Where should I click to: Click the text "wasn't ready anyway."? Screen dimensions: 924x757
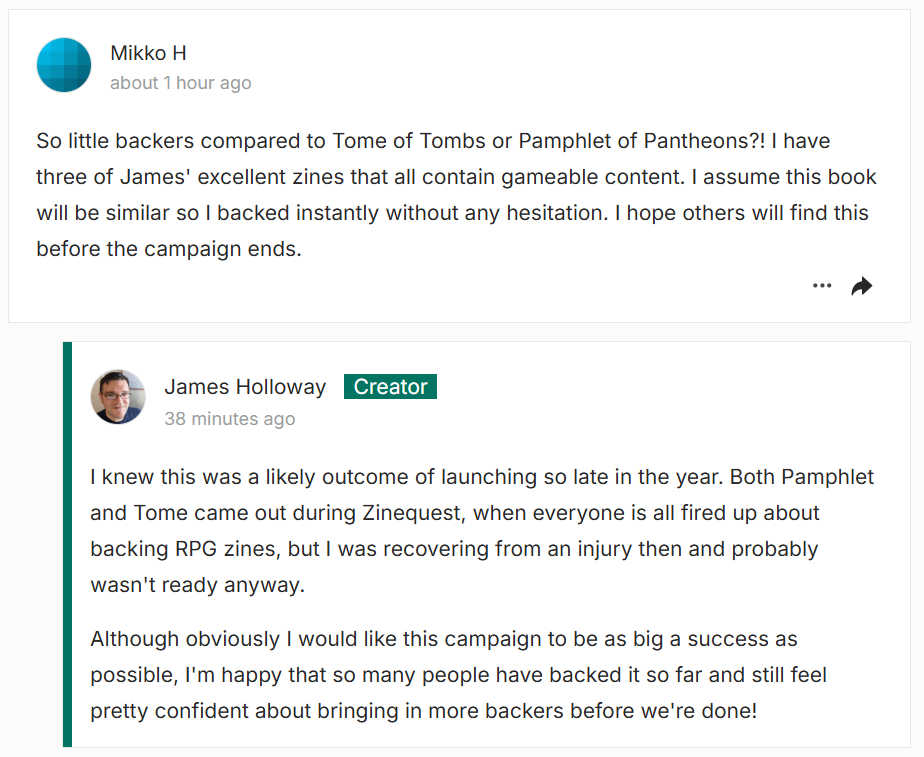click(x=197, y=585)
